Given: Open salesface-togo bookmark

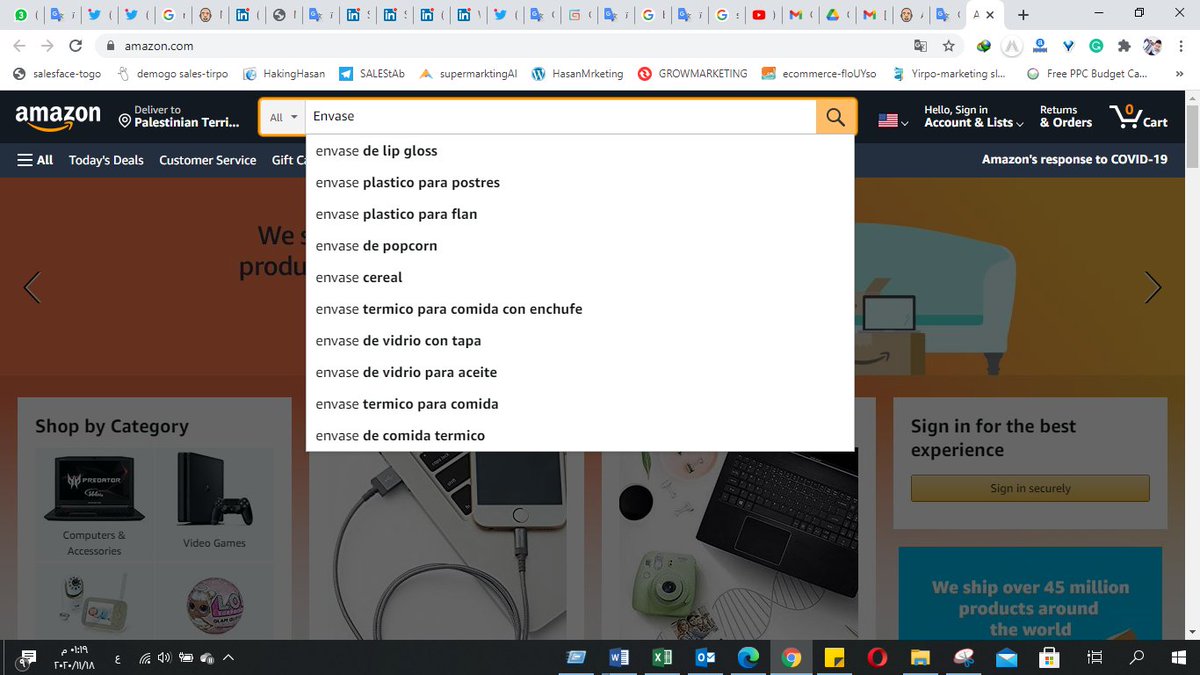Looking at the screenshot, I should 58,74.
